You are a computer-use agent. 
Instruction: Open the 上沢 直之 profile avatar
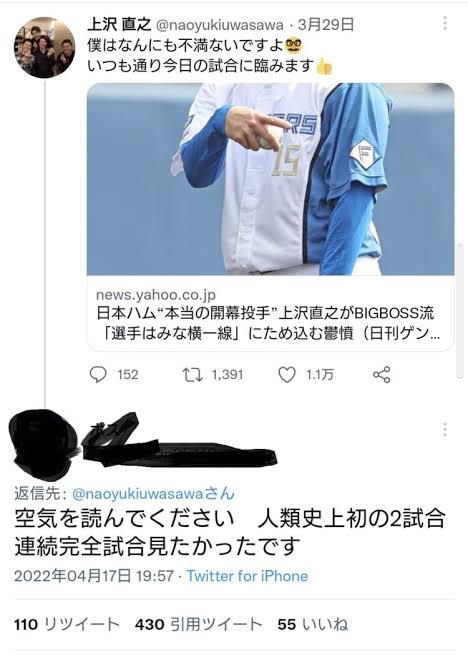coord(45,47)
